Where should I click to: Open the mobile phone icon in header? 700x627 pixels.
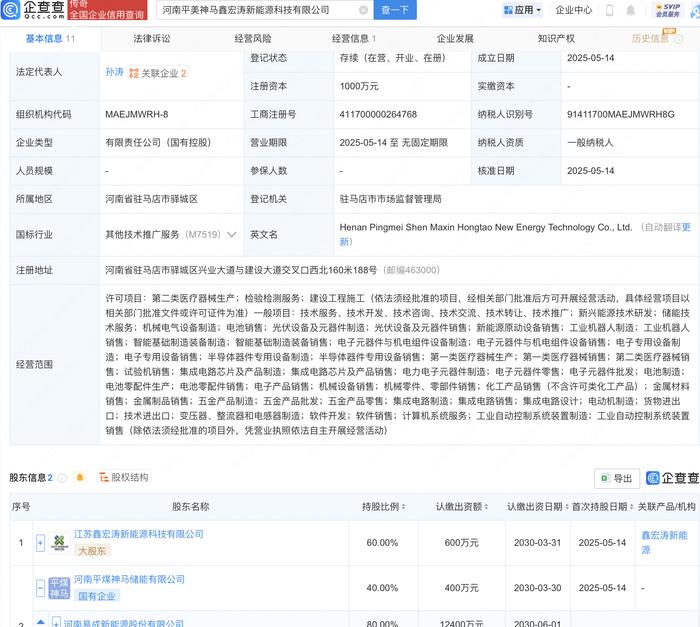tap(609, 10)
